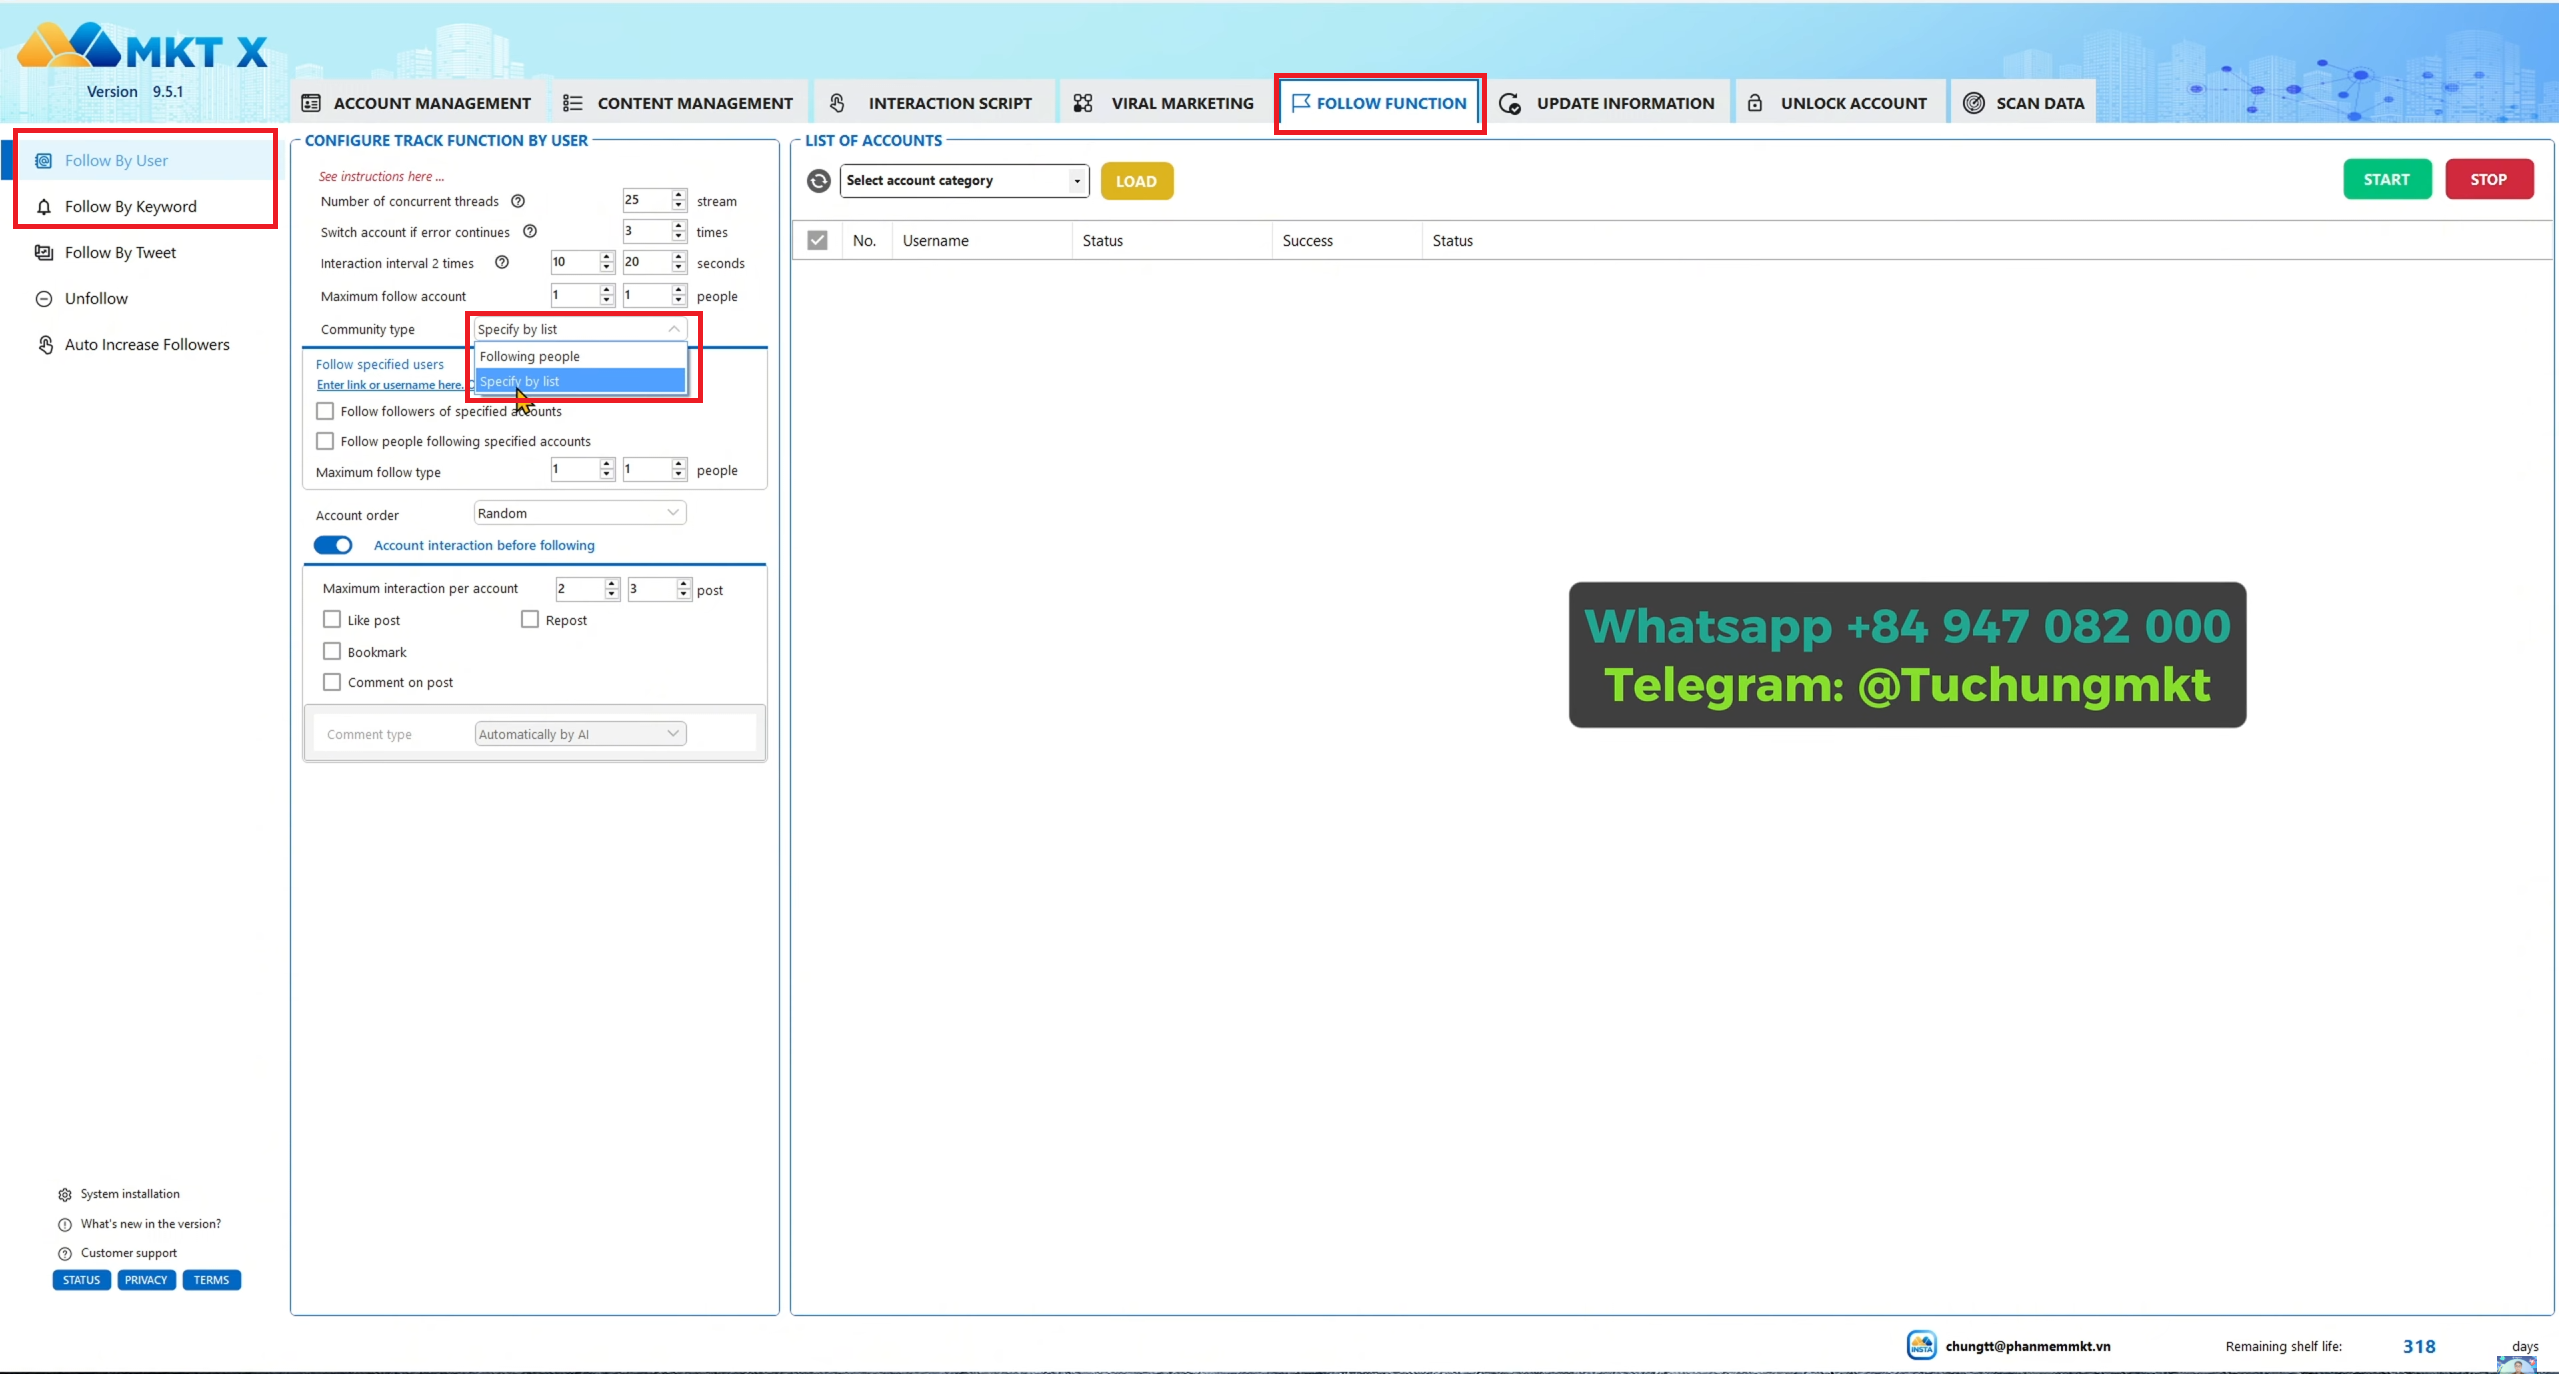Click the Follow Function flag icon

pos(1300,103)
